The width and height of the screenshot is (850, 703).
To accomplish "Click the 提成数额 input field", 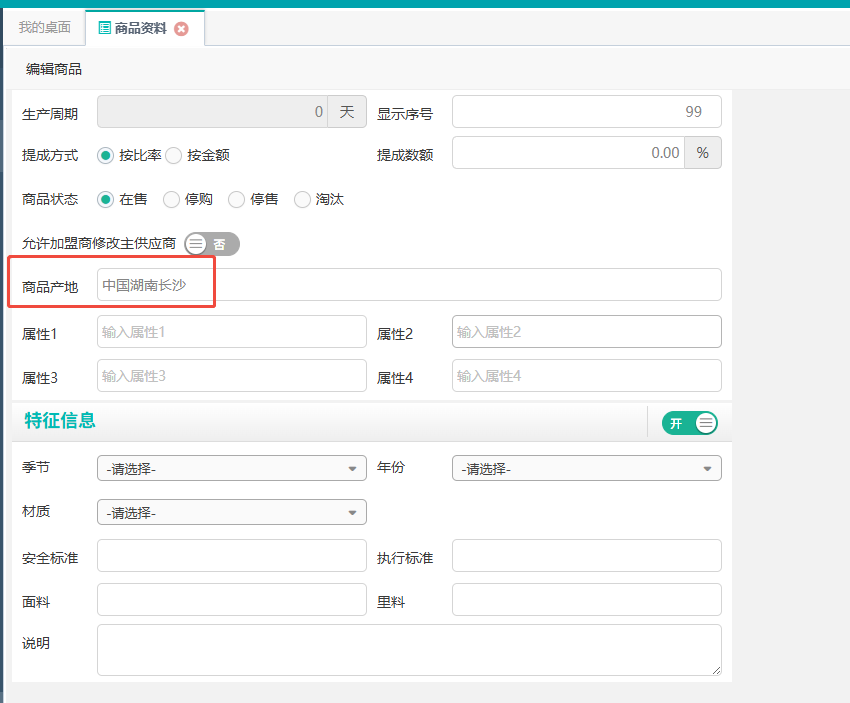I will [x=568, y=153].
